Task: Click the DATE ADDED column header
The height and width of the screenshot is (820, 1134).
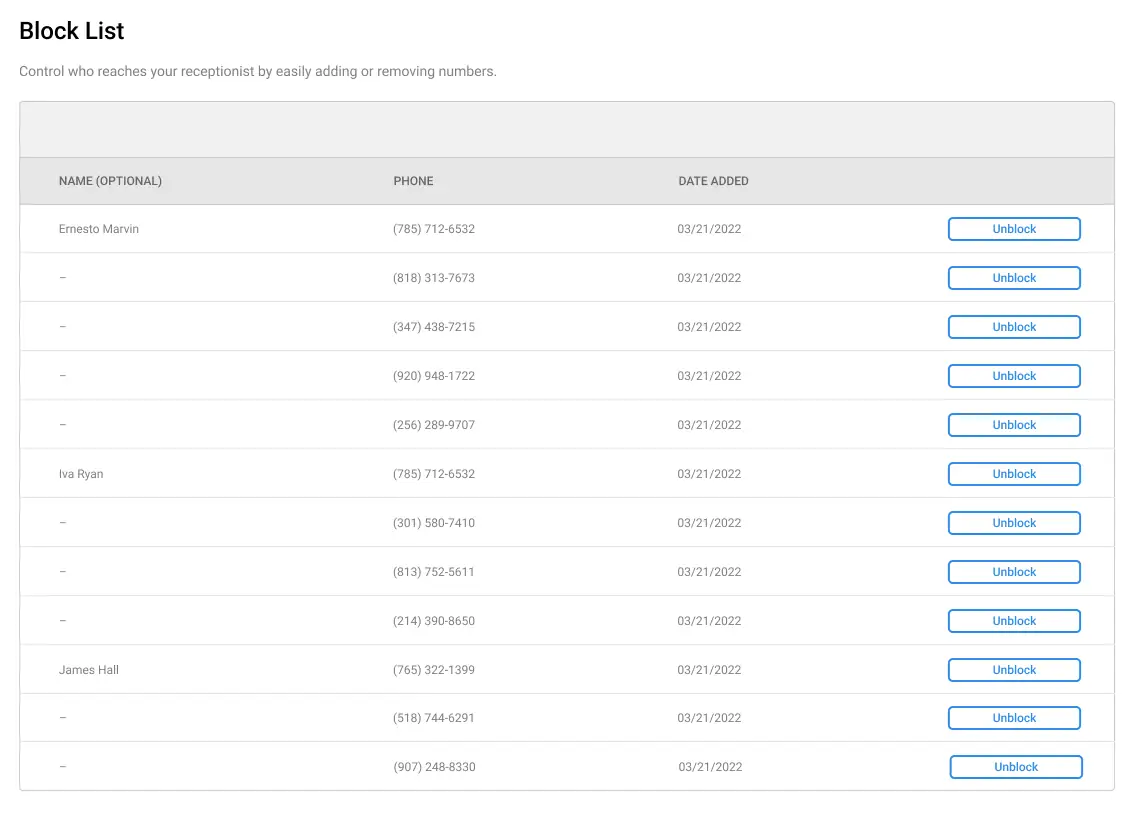Action: (x=713, y=181)
